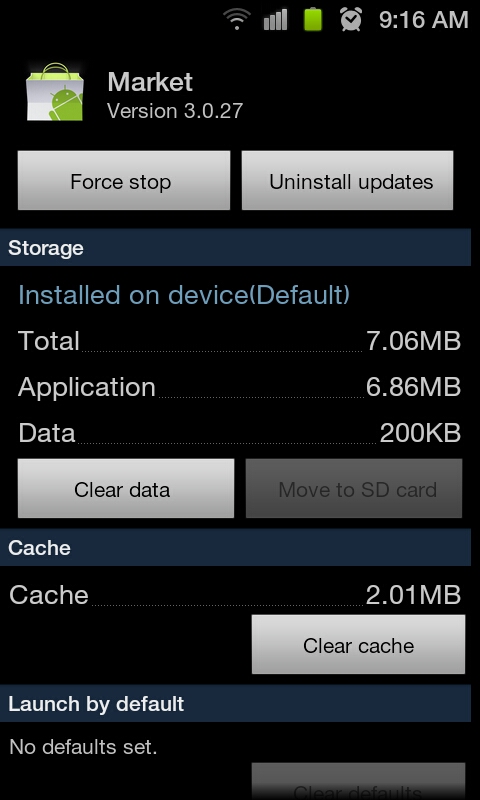Tap the Wi-Fi status icon

[x=237, y=19]
